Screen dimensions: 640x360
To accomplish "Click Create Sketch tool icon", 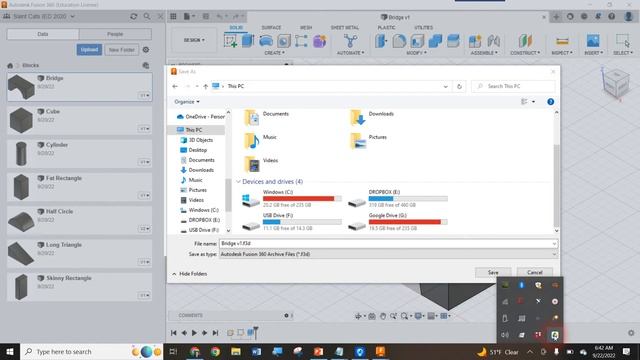I will tap(231, 41).
